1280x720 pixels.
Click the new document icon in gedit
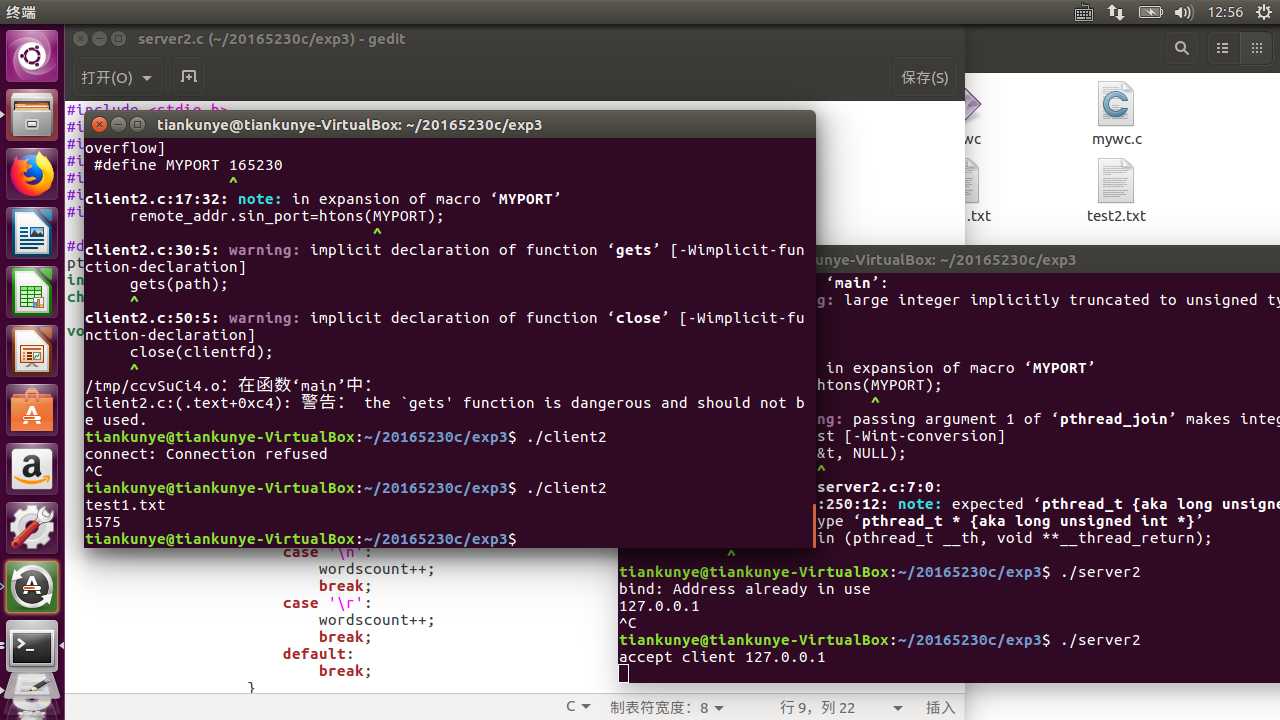click(x=188, y=77)
